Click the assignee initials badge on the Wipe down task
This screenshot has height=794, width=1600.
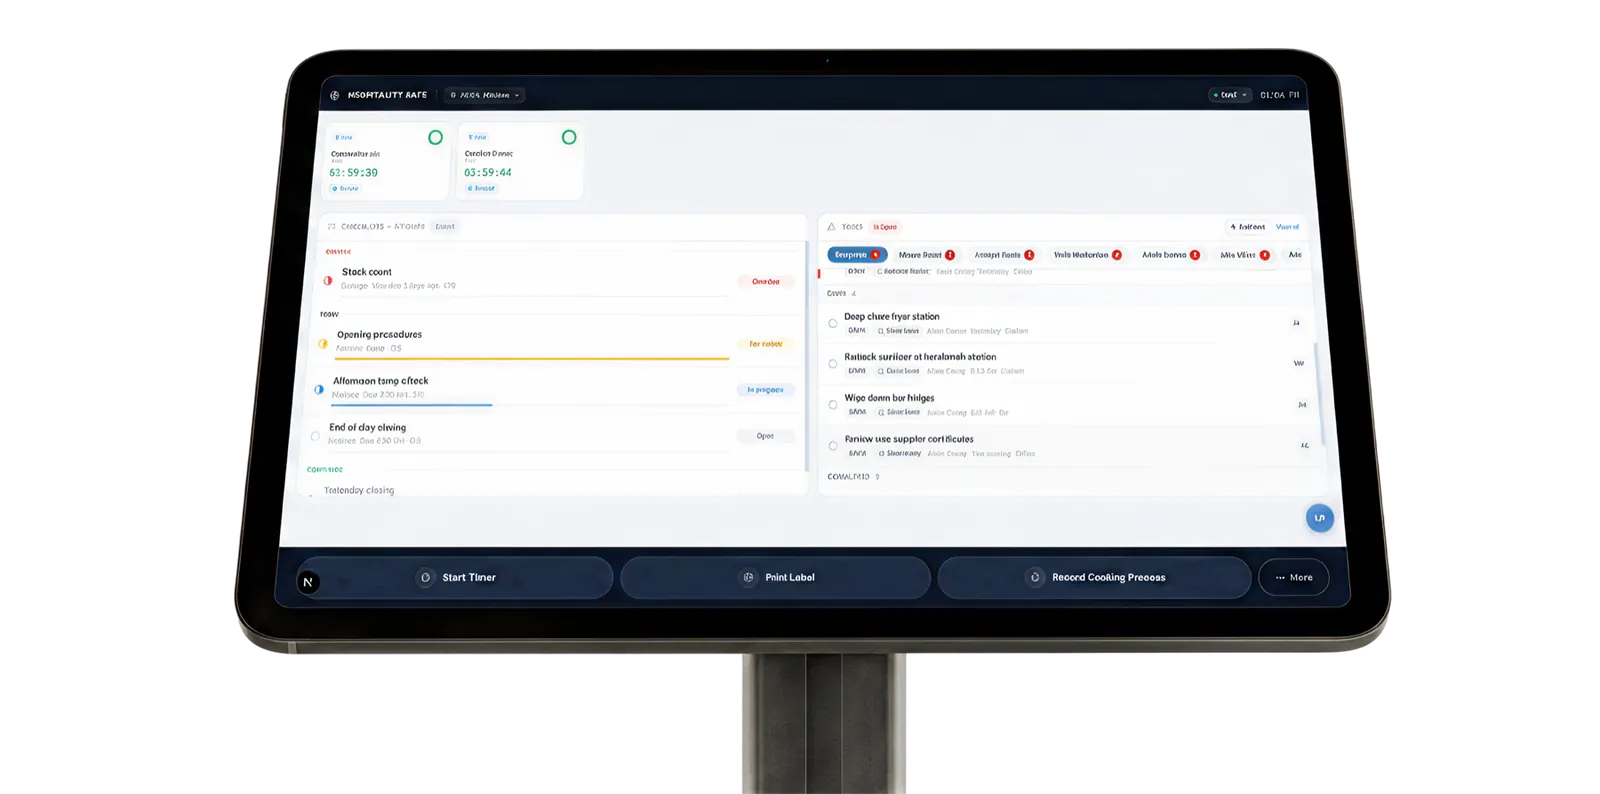[1302, 405]
